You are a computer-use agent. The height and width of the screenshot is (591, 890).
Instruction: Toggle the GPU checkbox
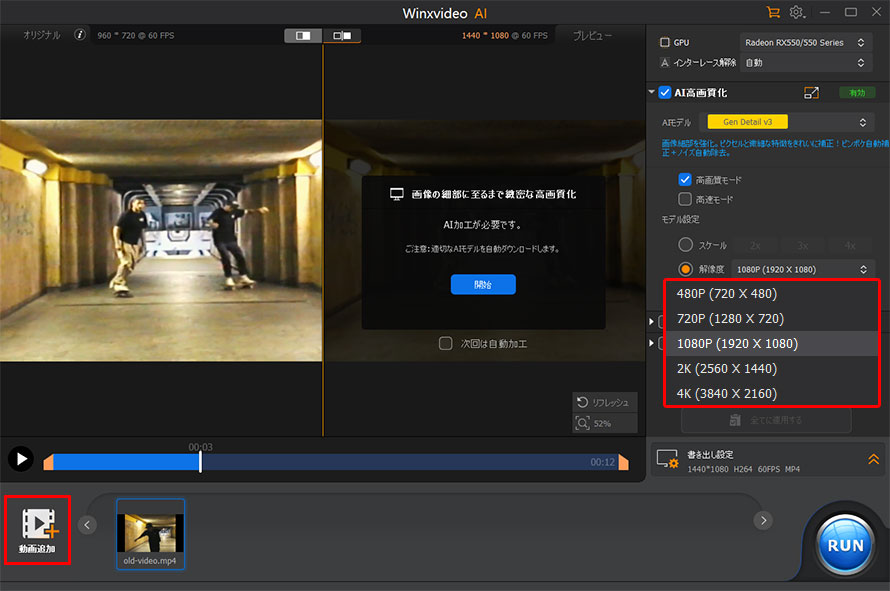tap(665, 43)
